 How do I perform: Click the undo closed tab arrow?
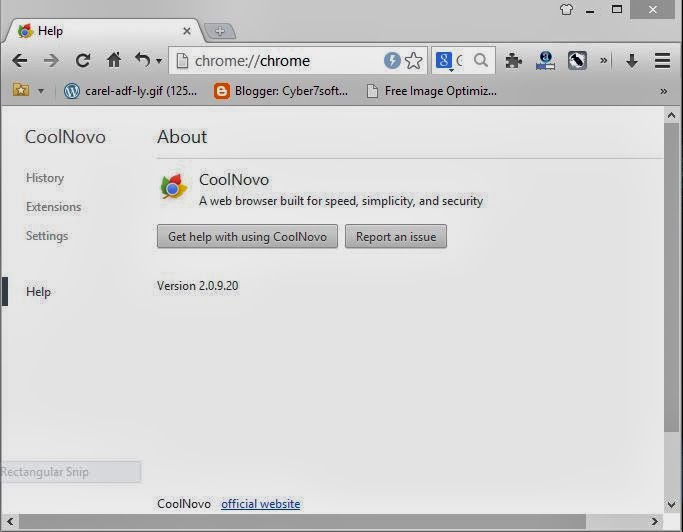click(x=142, y=60)
